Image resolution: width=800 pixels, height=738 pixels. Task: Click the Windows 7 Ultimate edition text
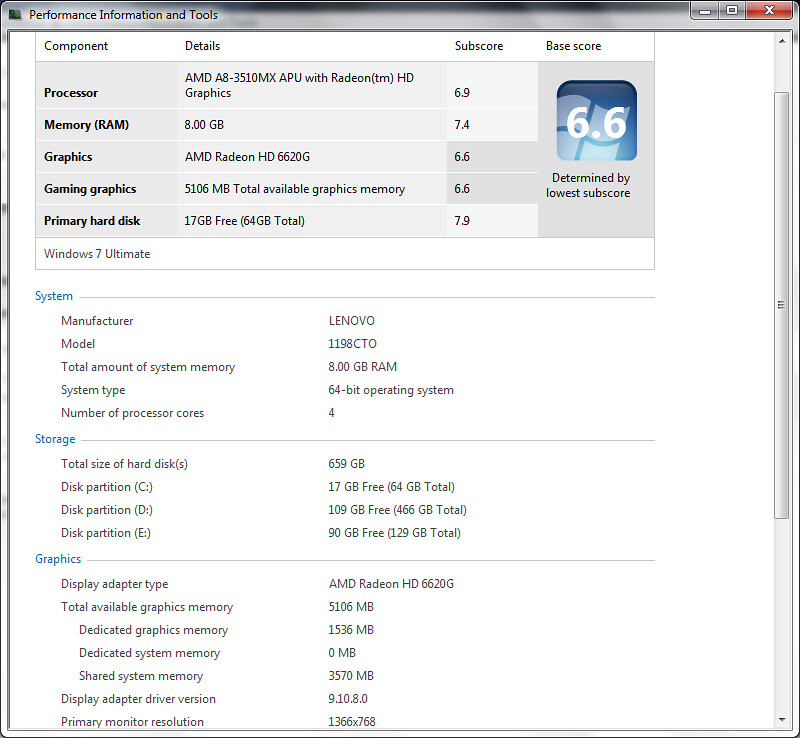pyautogui.click(x=97, y=254)
